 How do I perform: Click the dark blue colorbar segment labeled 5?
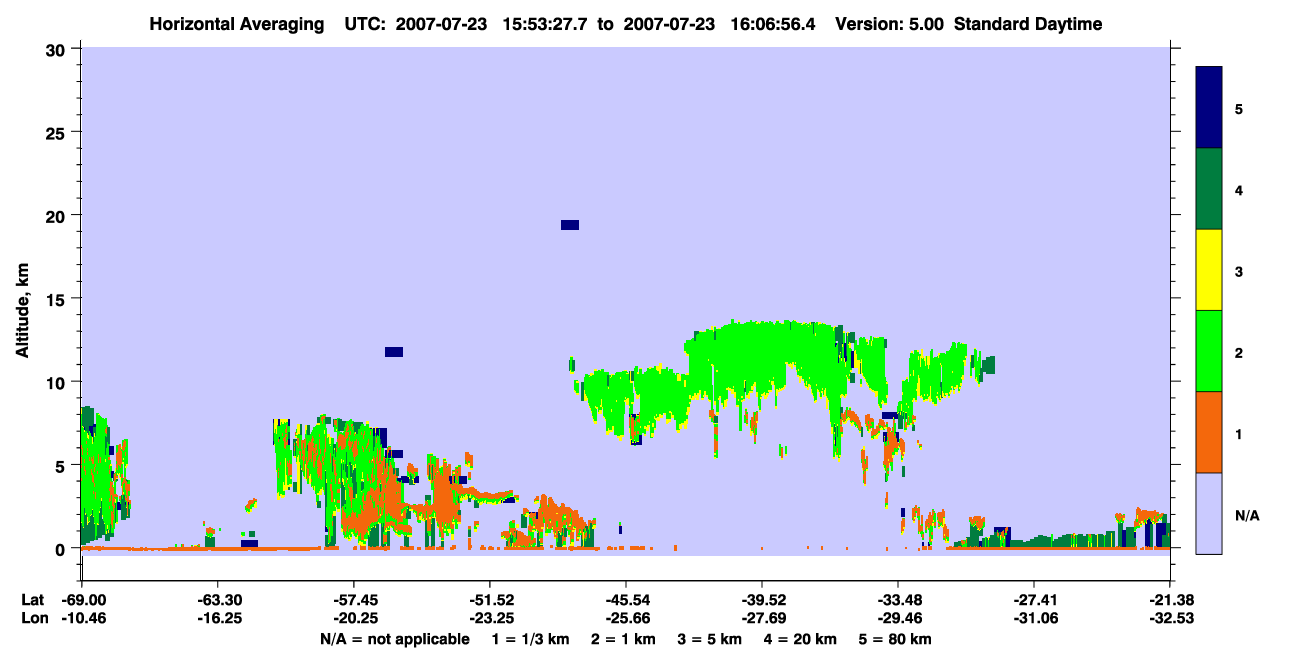pos(1209,108)
